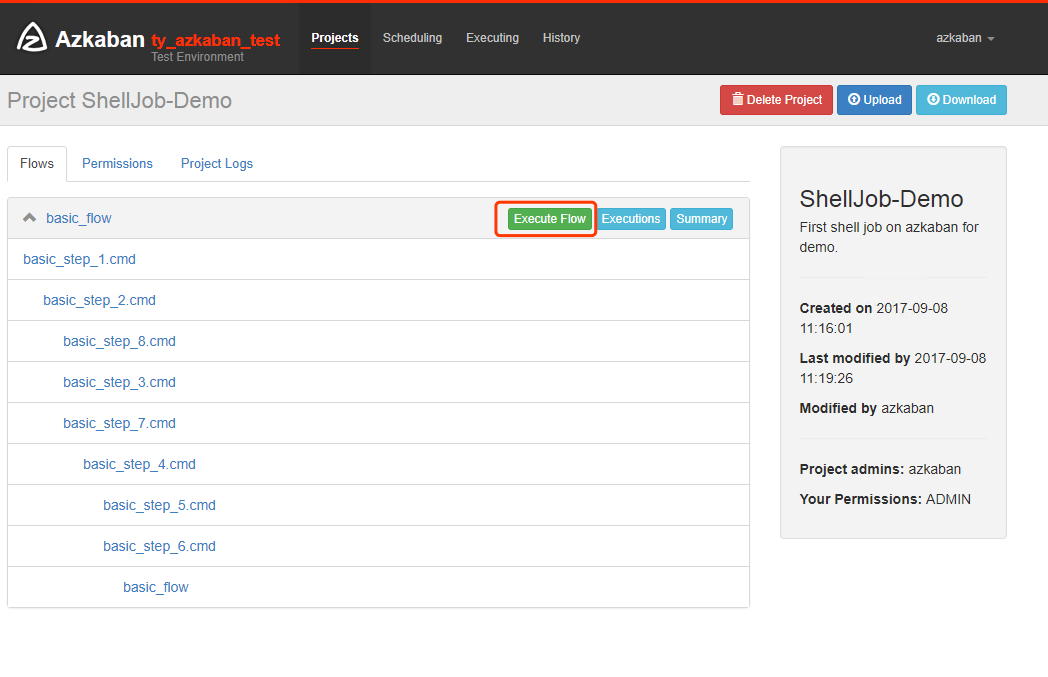Click the 'Project admins: azkaban' text
Image resolution: width=1048 pixels, height=677 pixels.
pyautogui.click(x=880, y=469)
